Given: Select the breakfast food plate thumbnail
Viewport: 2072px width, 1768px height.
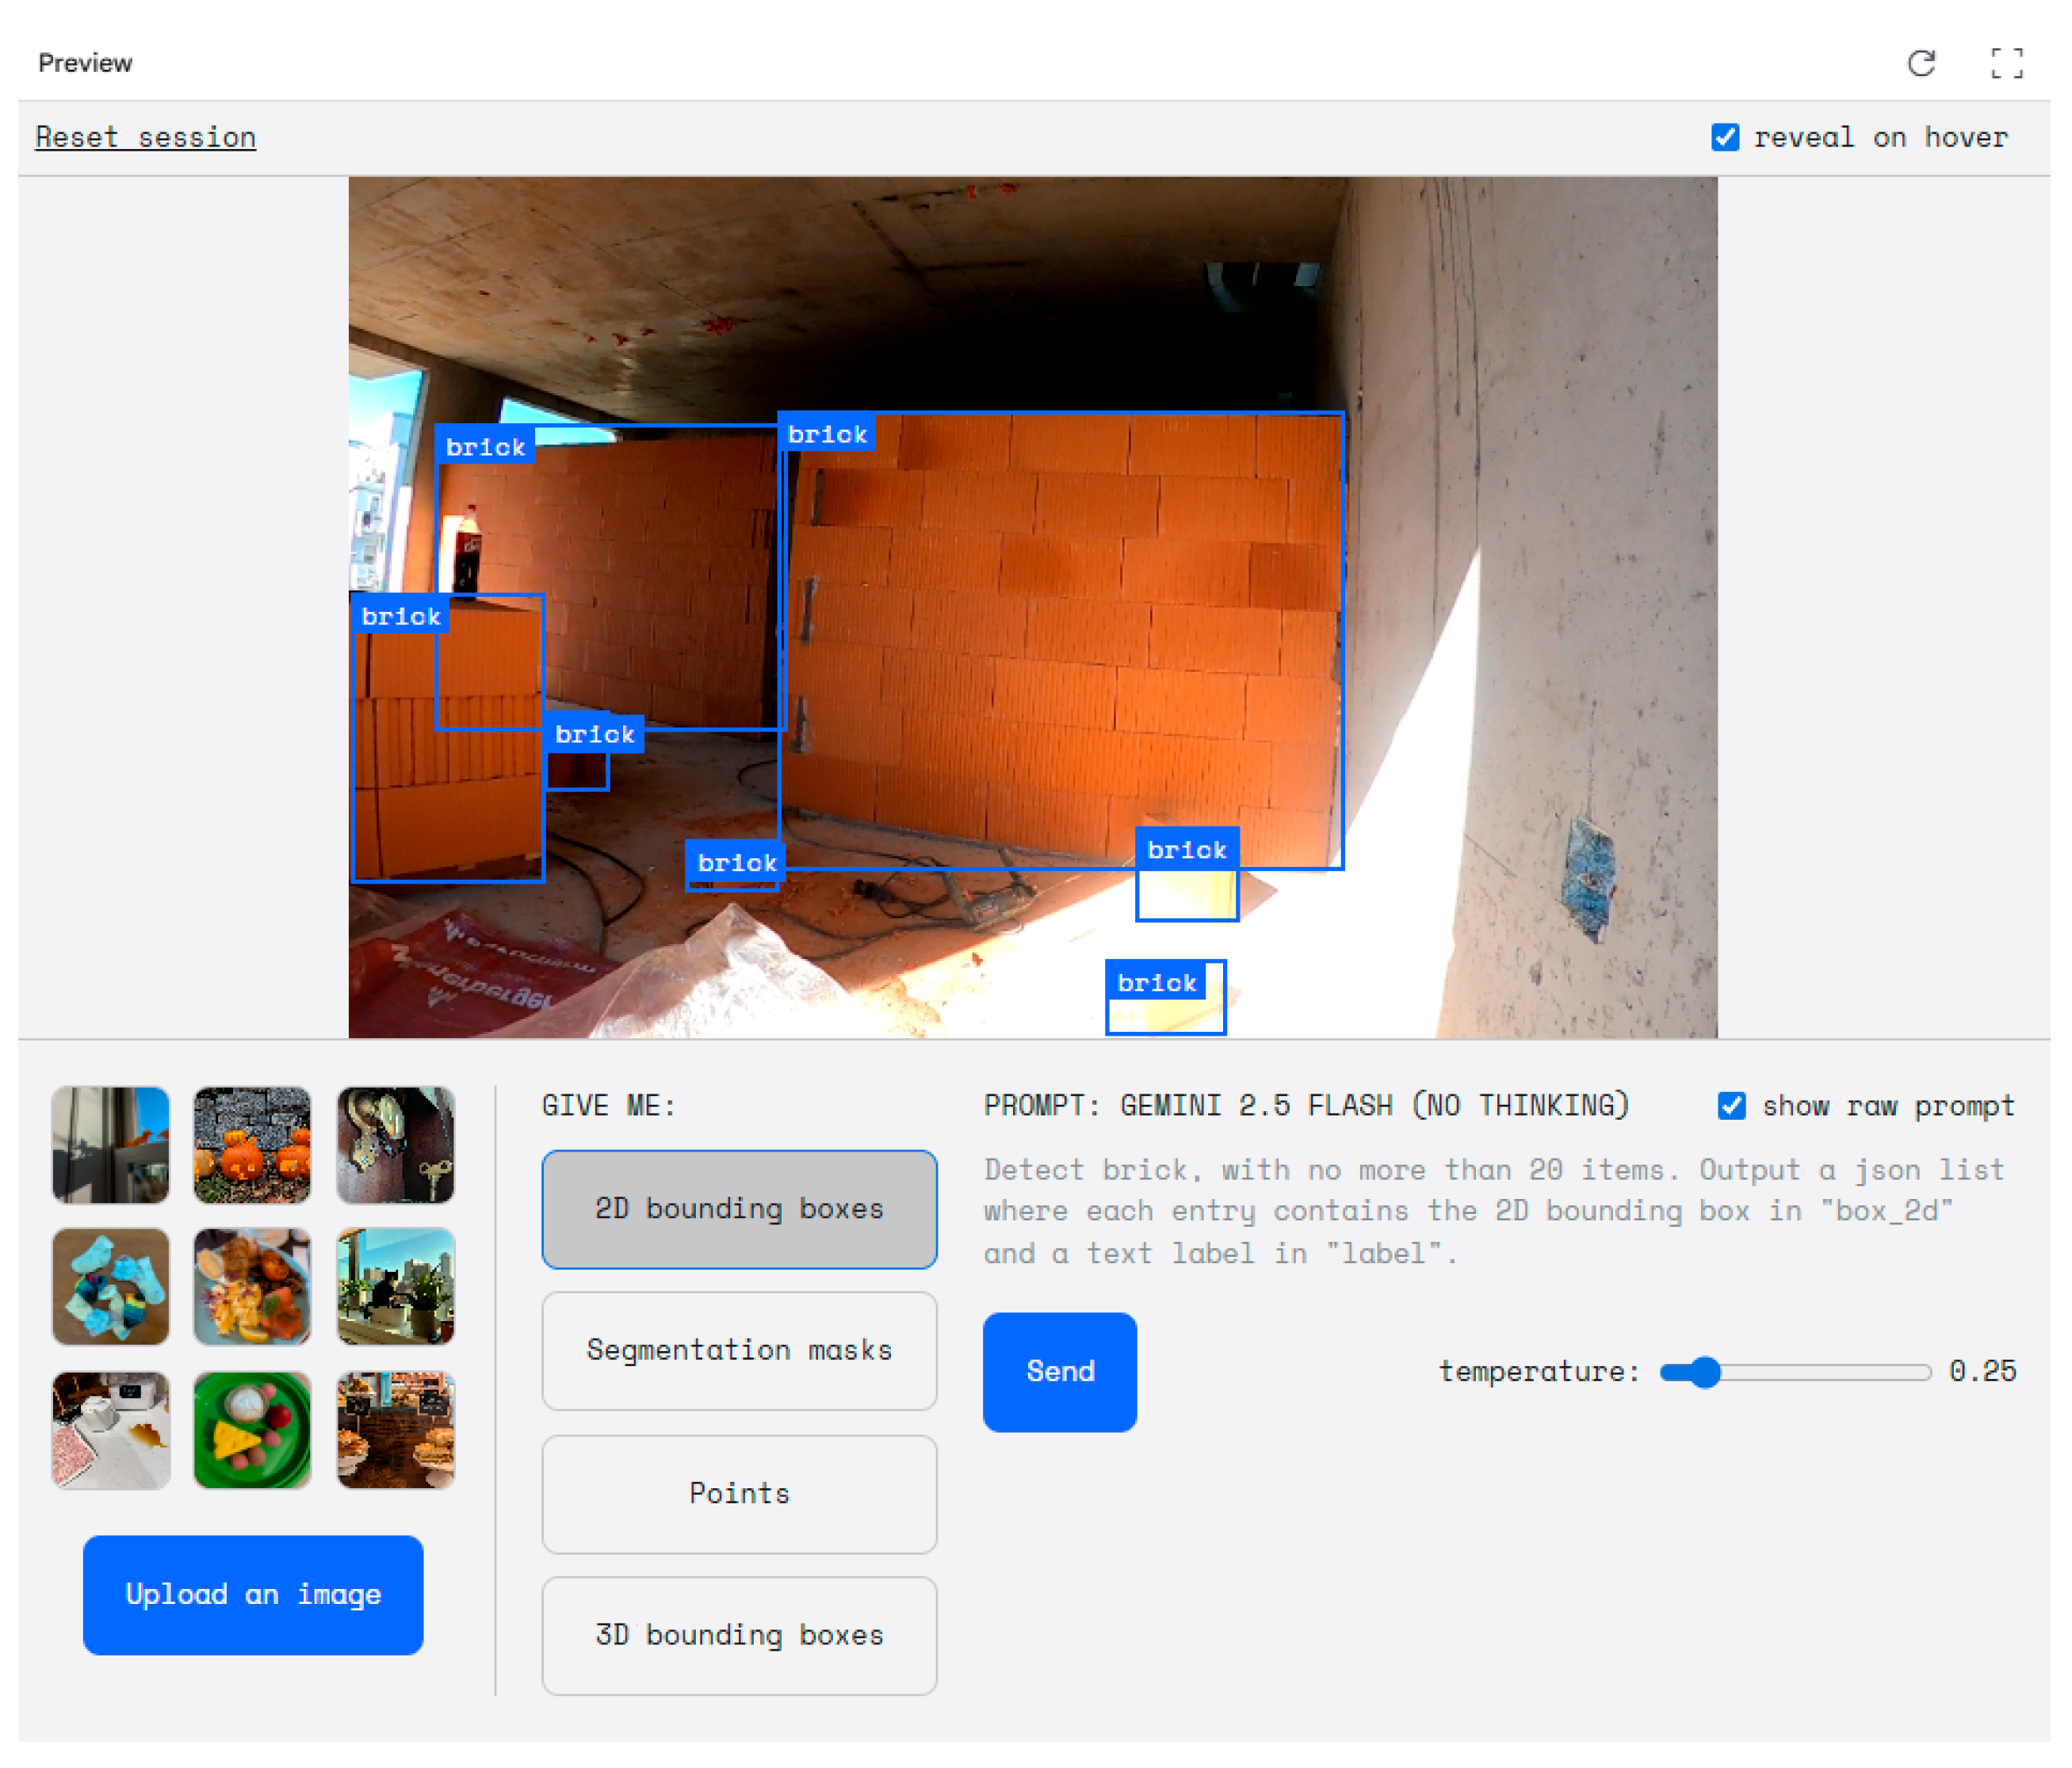Looking at the screenshot, I should pyautogui.click(x=252, y=1286).
